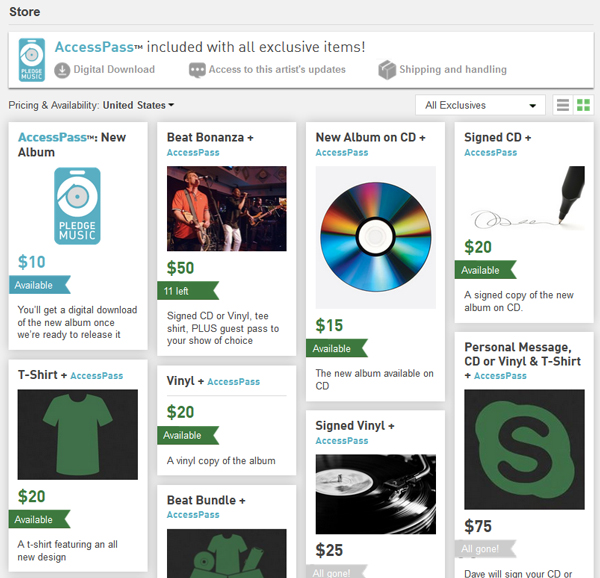Select the 11 left ribbon on Beat Bonanza

[x=188, y=291]
